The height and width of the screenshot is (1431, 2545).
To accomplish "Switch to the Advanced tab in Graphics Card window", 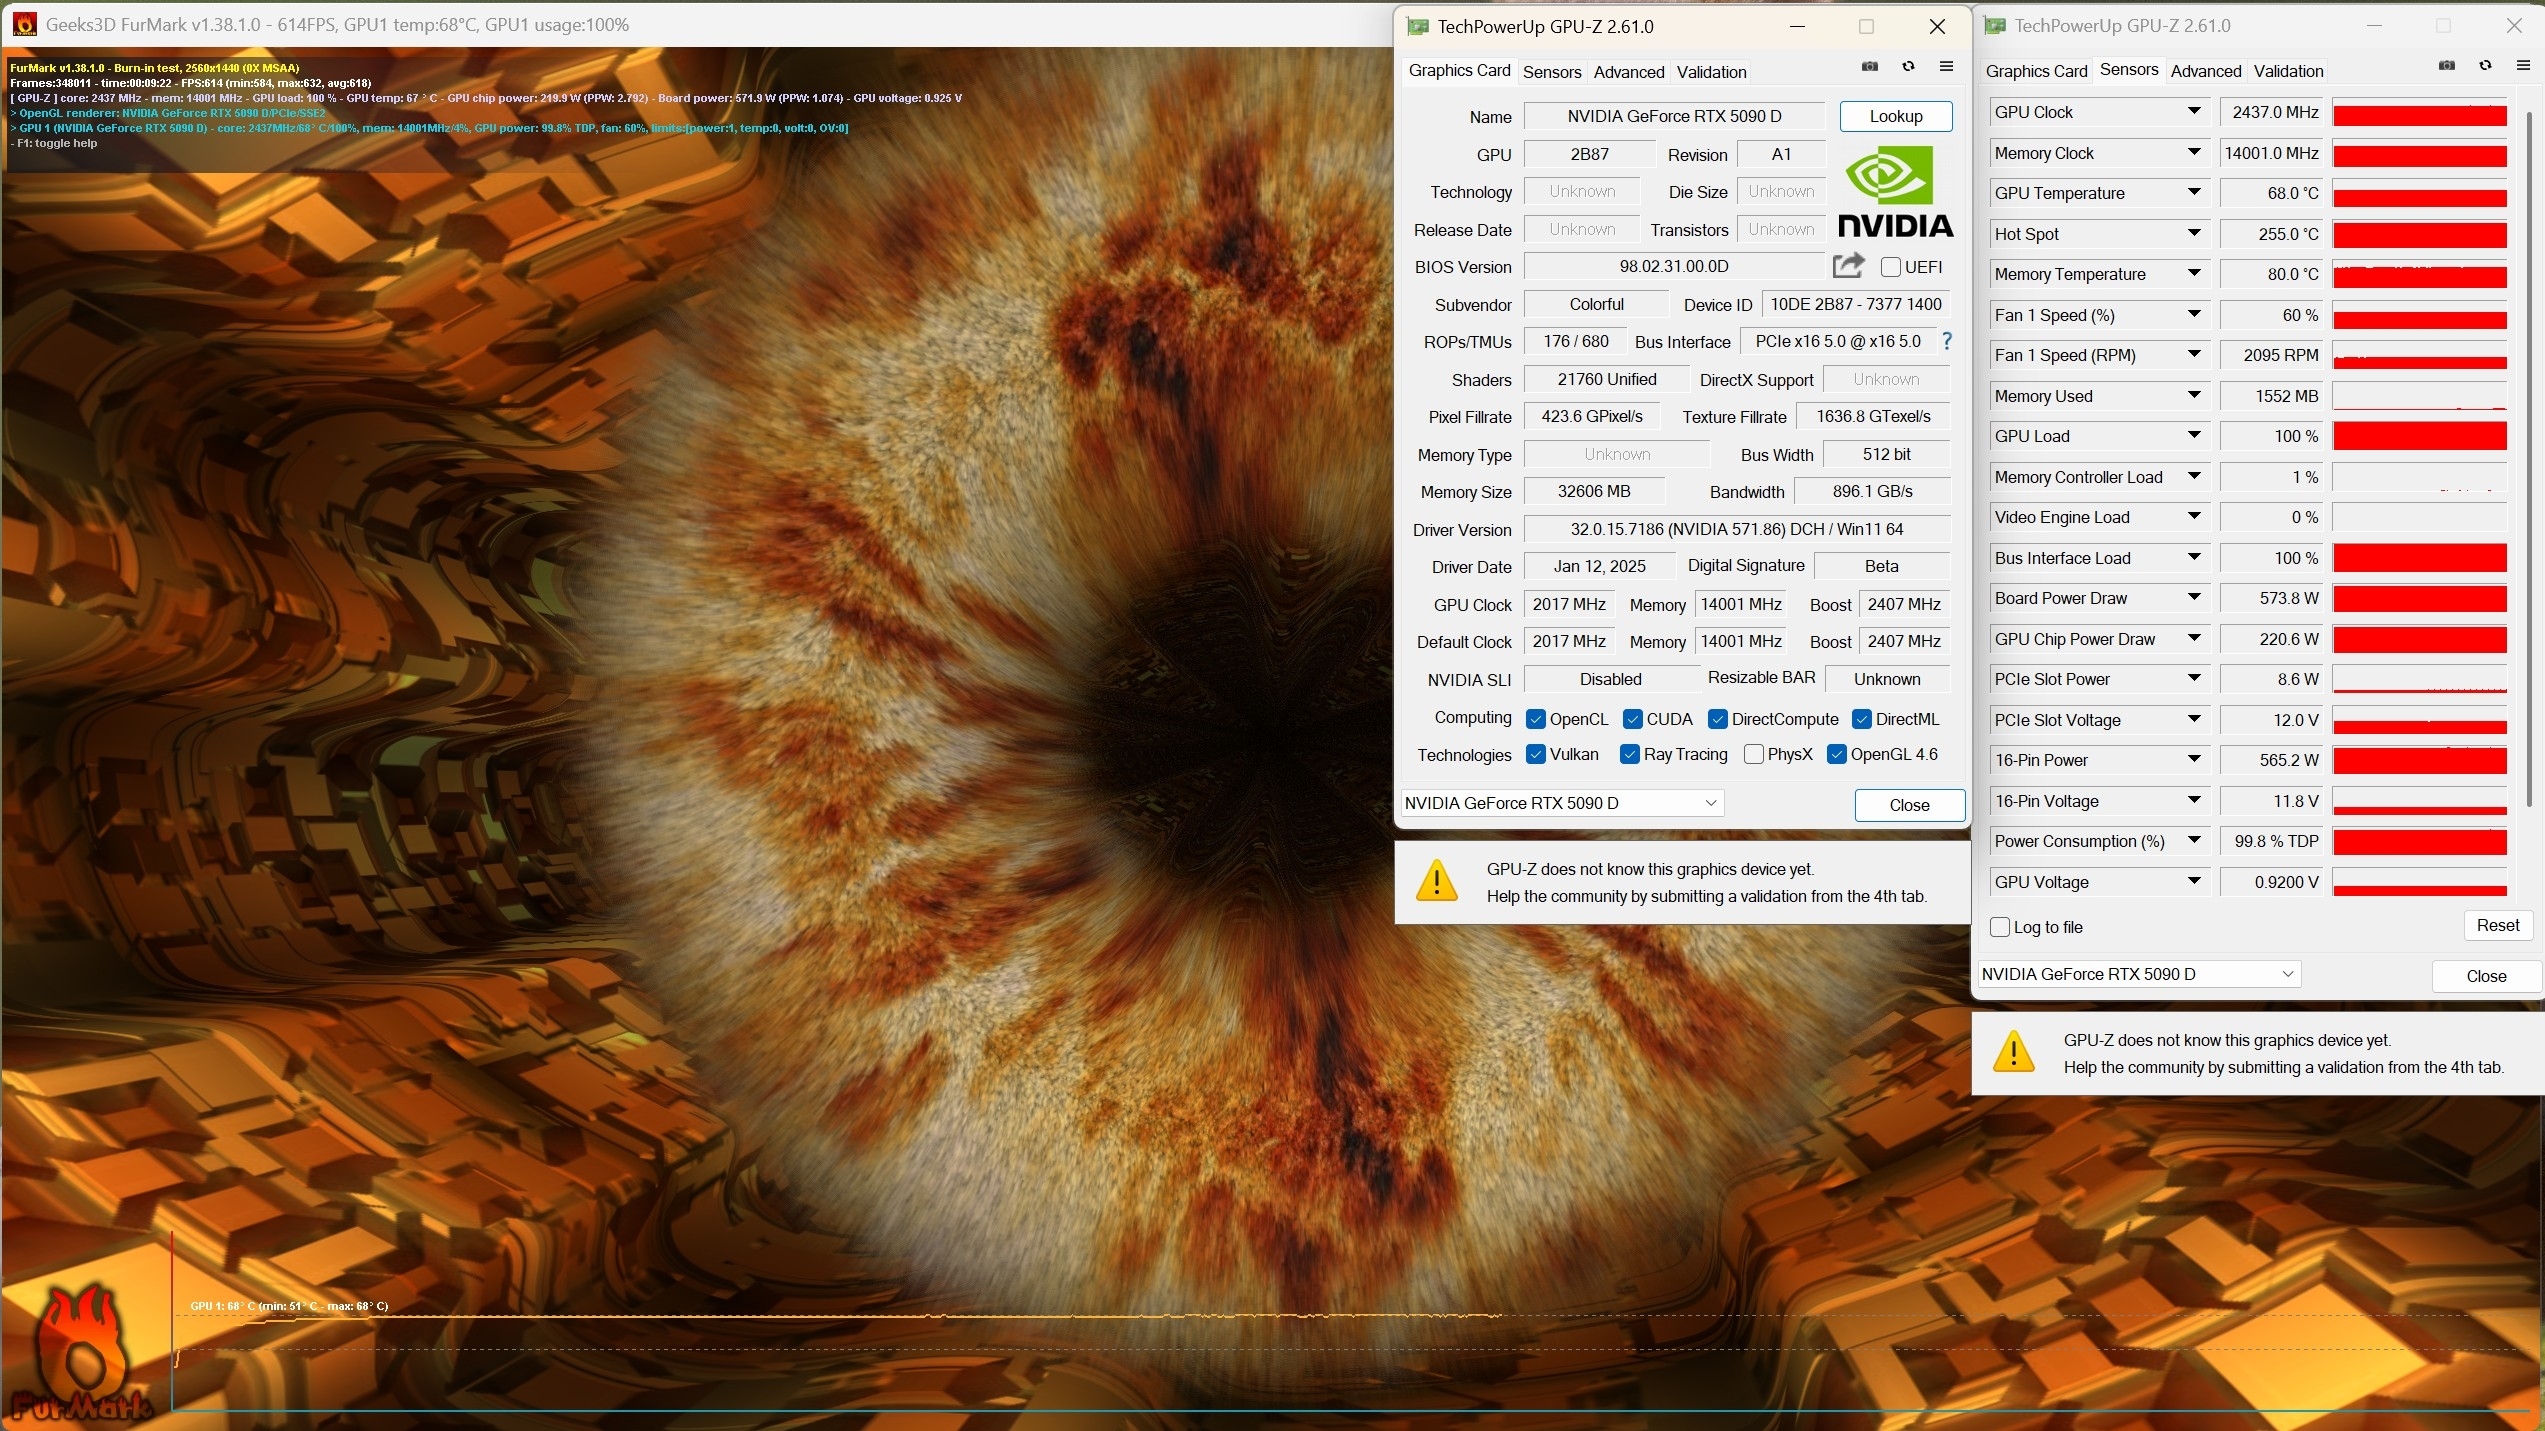I will pyautogui.click(x=1629, y=72).
